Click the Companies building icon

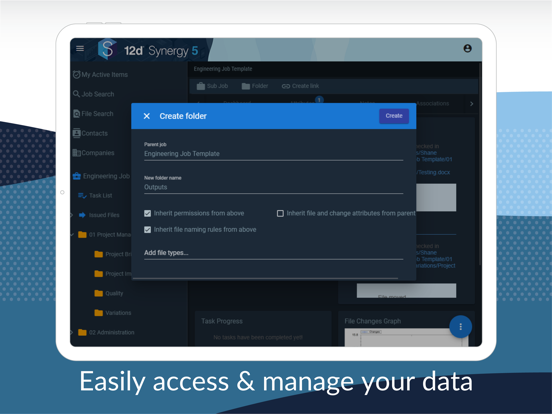[x=76, y=153]
